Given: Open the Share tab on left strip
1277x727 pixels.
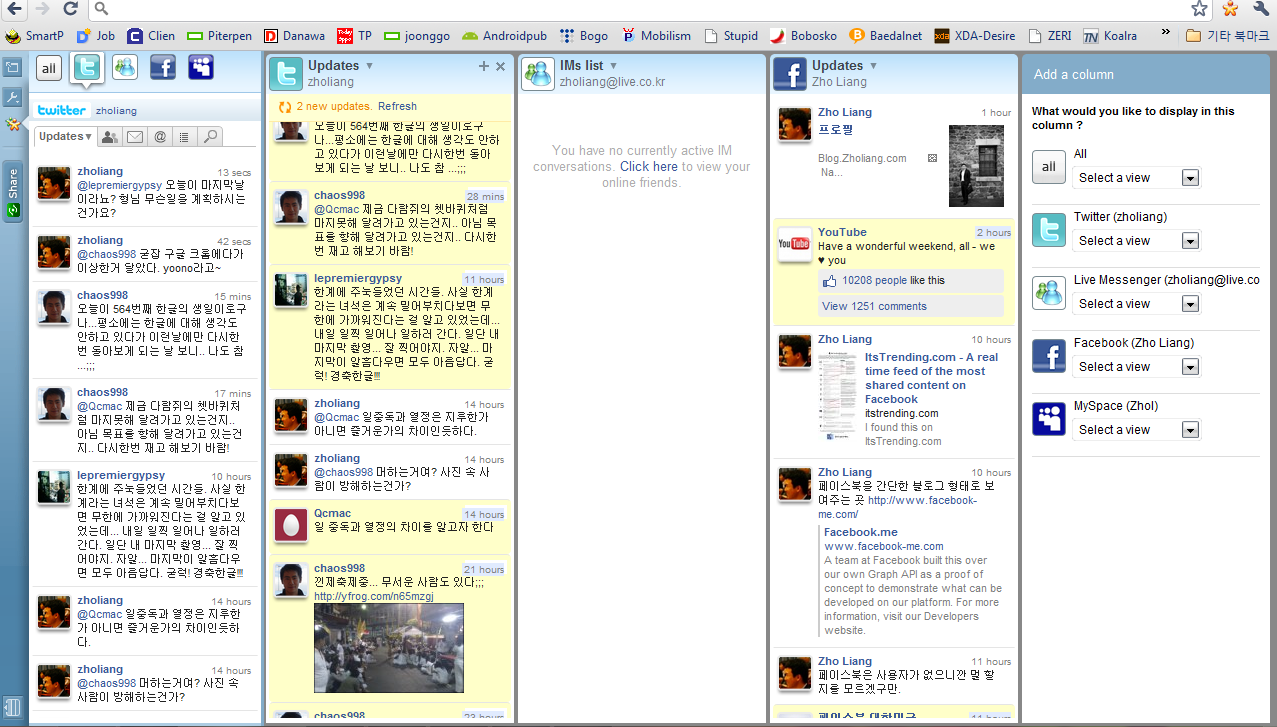Looking at the screenshot, I should pos(13,191).
